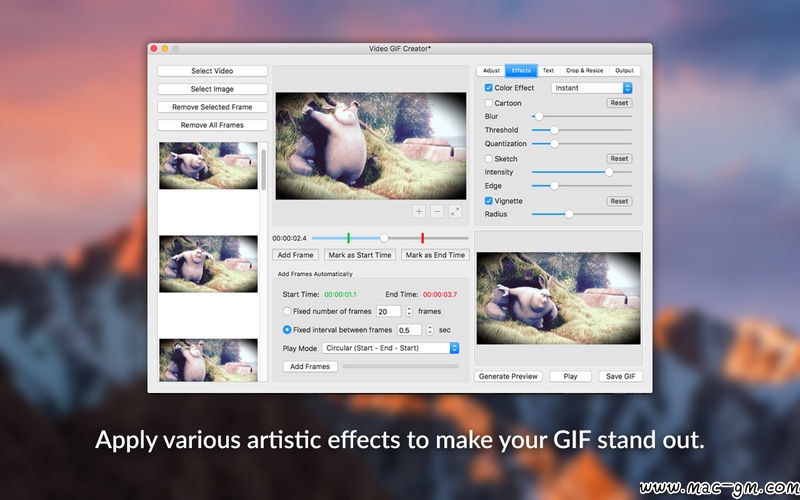The height and width of the screenshot is (500, 800).
Task: Click Mark as End Time
Action: point(435,255)
